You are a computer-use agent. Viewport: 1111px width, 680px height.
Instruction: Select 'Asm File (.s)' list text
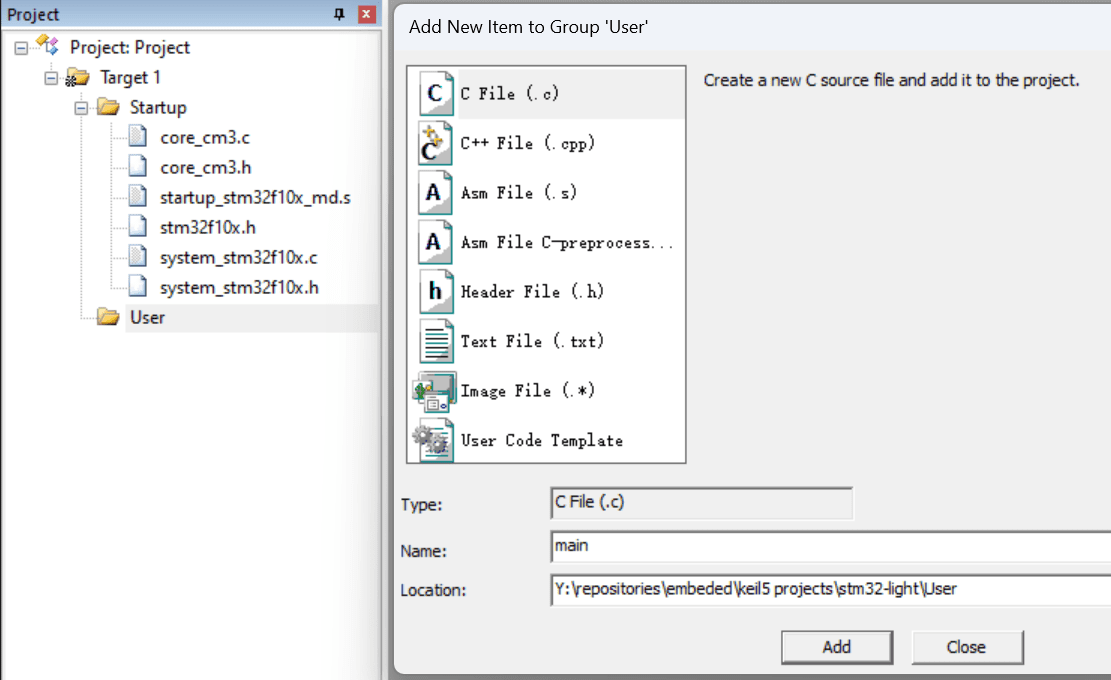(519, 193)
